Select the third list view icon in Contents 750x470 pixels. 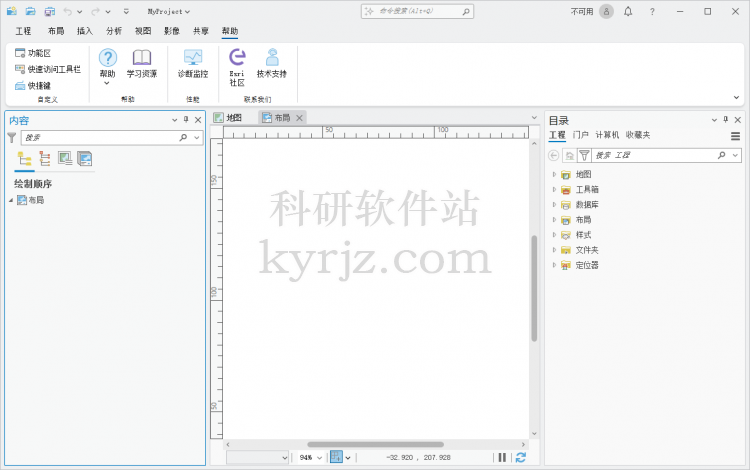65,159
